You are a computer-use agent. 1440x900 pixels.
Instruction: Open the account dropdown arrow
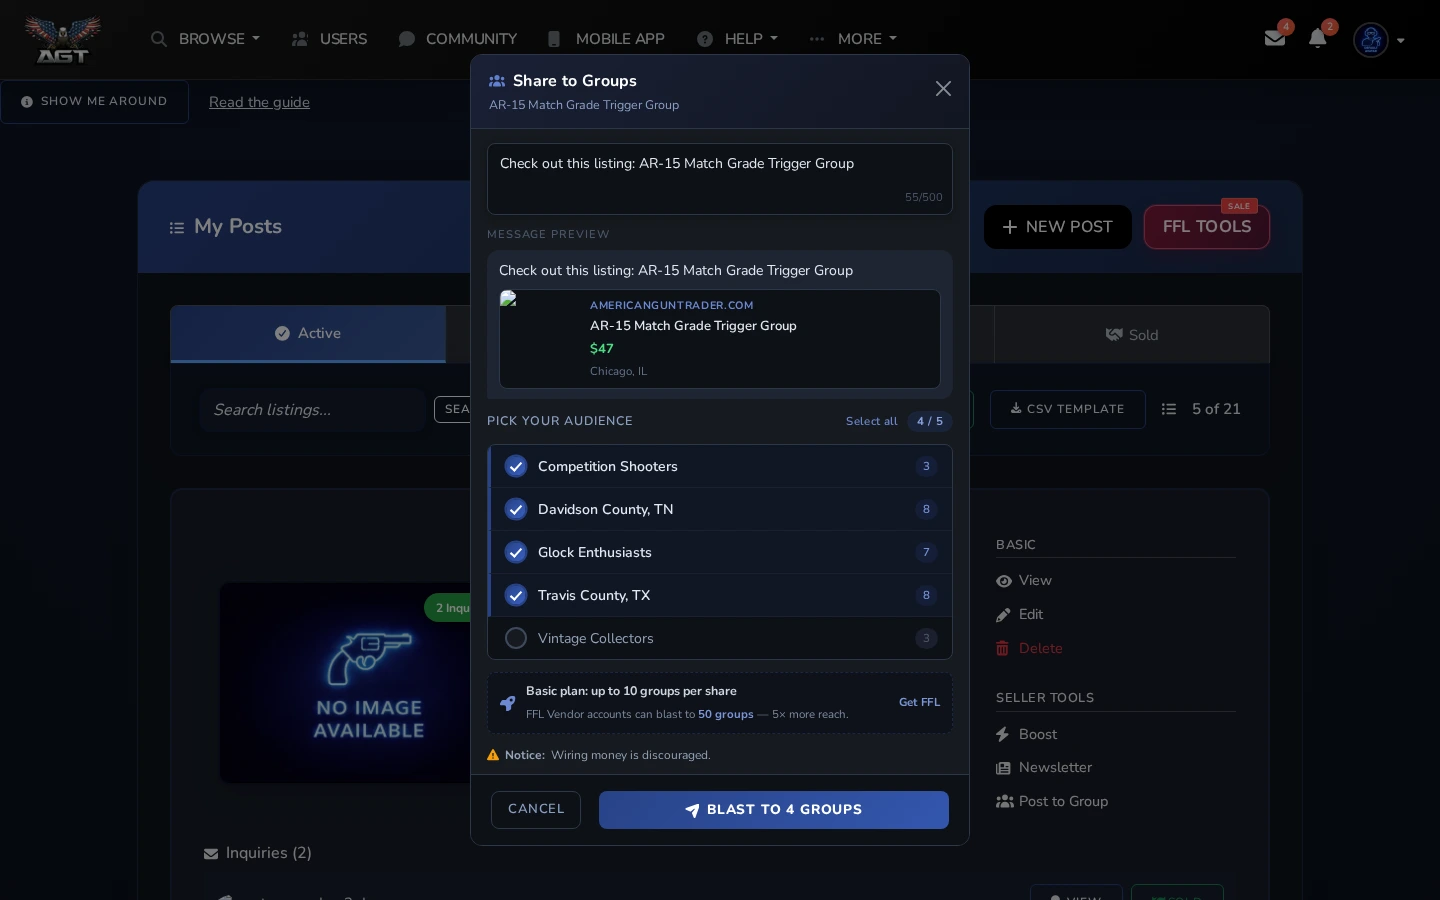click(1401, 41)
